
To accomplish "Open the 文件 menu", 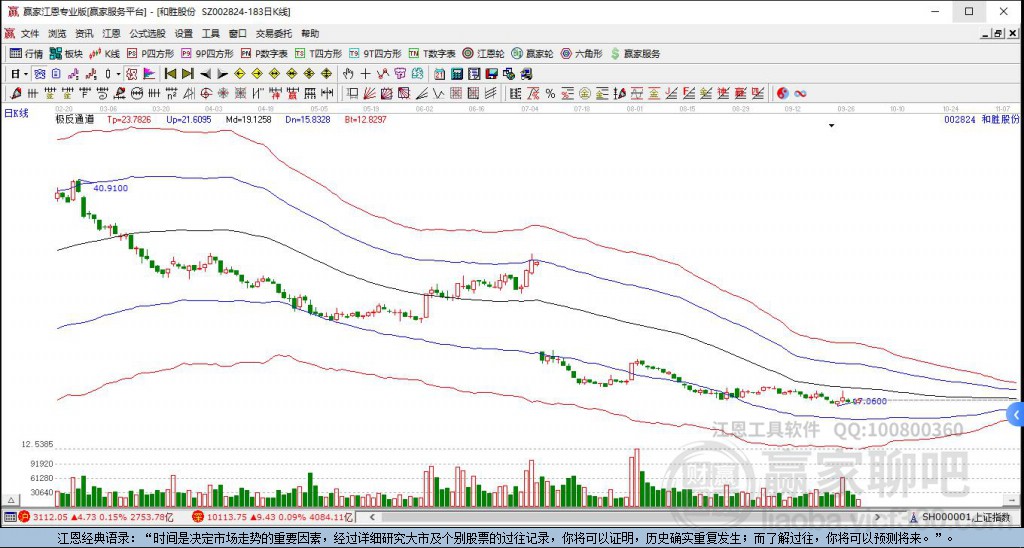I will tap(30, 33).
